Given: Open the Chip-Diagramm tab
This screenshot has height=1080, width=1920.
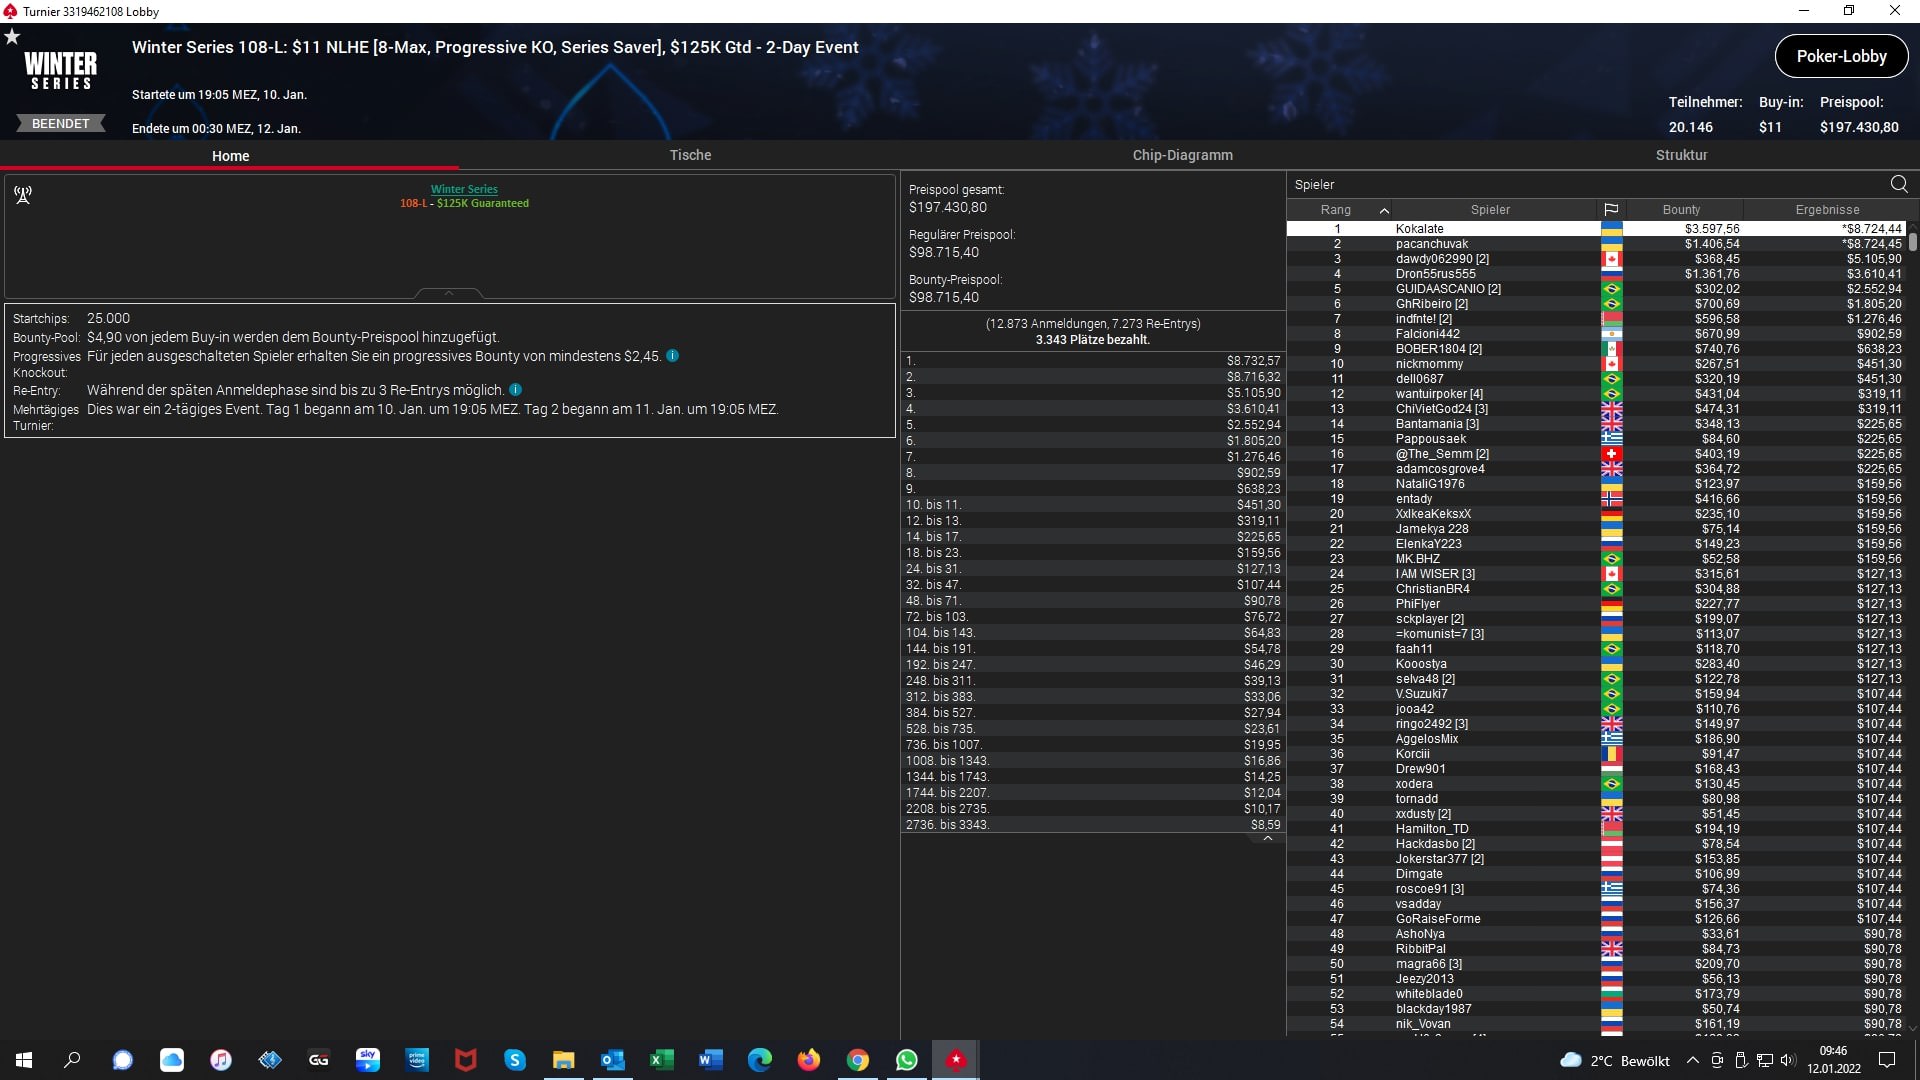Looking at the screenshot, I should (1182, 155).
